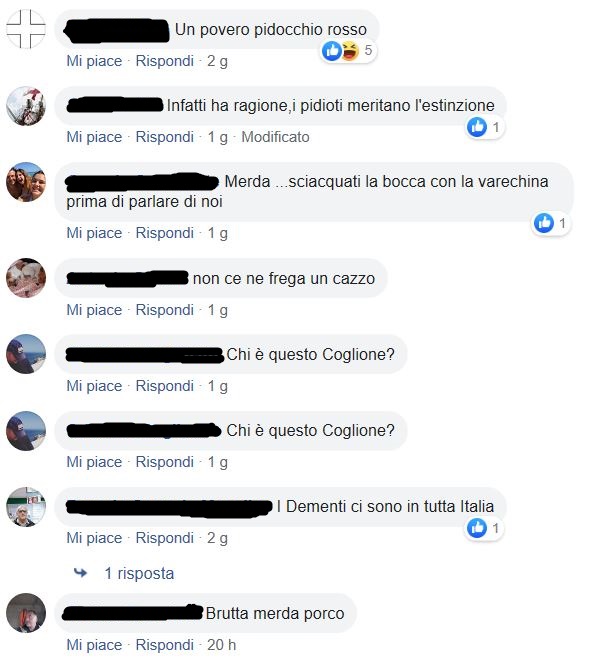Click the thumbs-up icon on 'varechina' comment
The height and width of the screenshot is (660, 609).
click(544, 223)
